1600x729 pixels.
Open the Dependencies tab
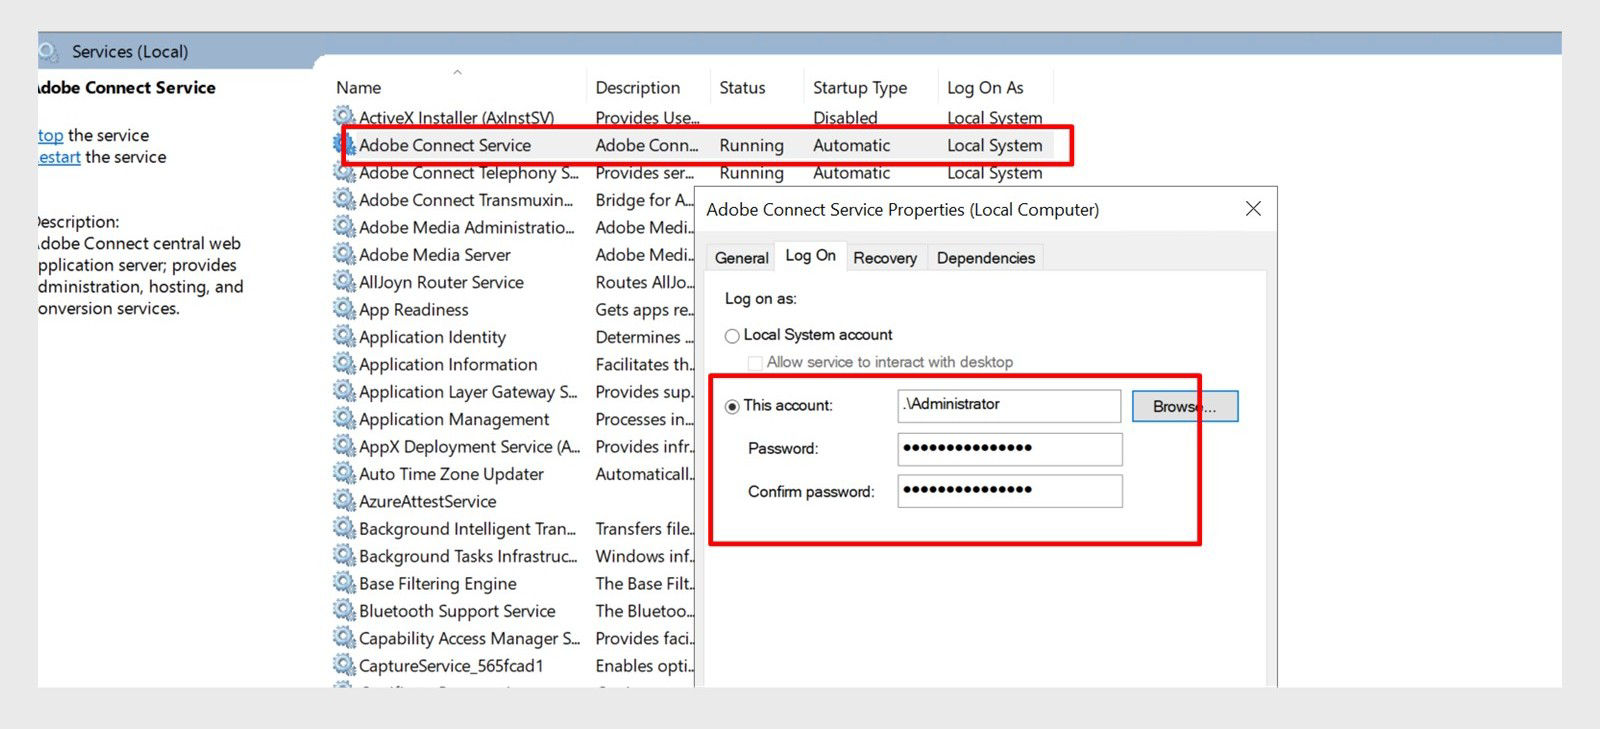coord(986,258)
